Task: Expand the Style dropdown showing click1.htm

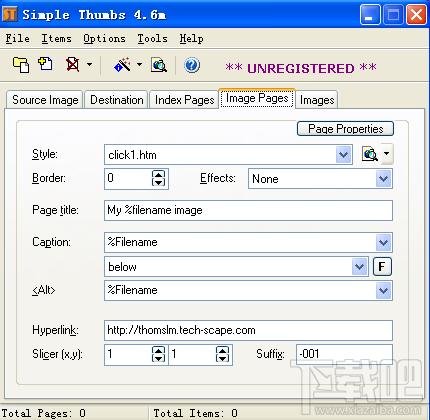Action: point(343,155)
